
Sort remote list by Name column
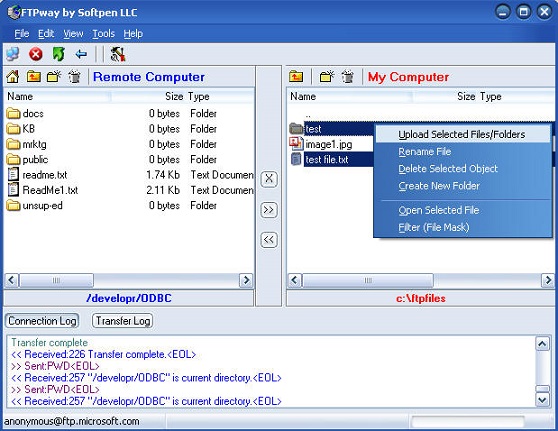(x=57, y=96)
